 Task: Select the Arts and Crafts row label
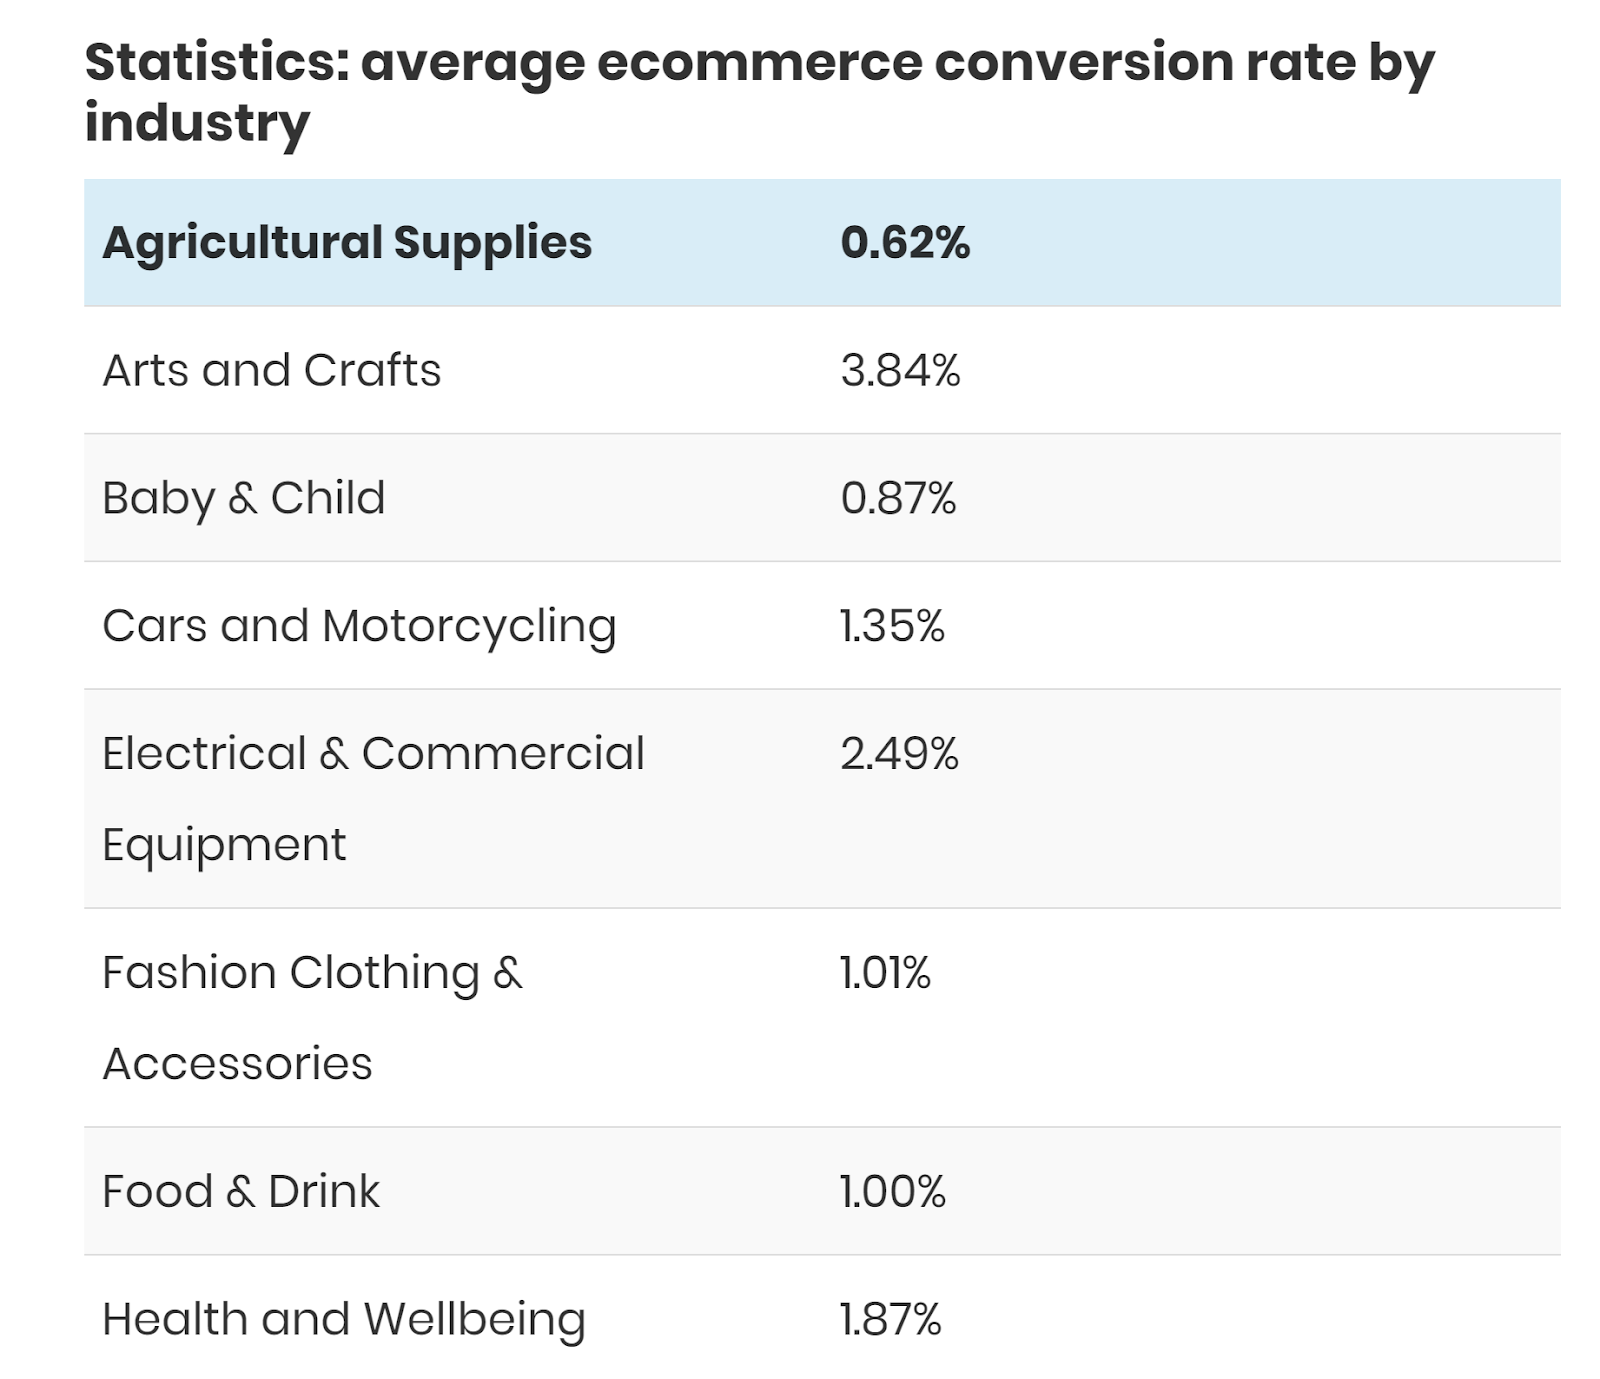pos(271,370)
